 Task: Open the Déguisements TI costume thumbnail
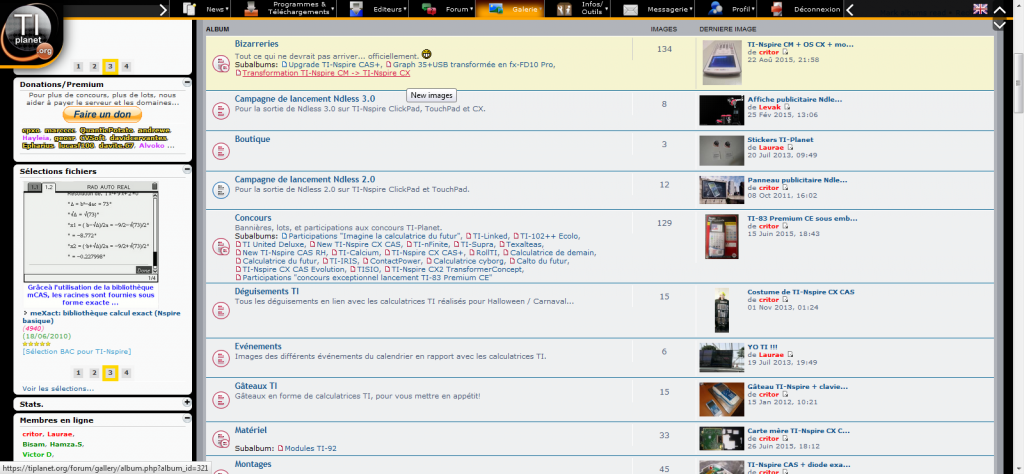pyautogui.click(x=722, y=310)
